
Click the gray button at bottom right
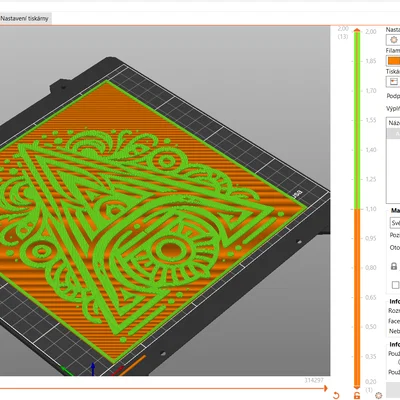click(393, 390)
